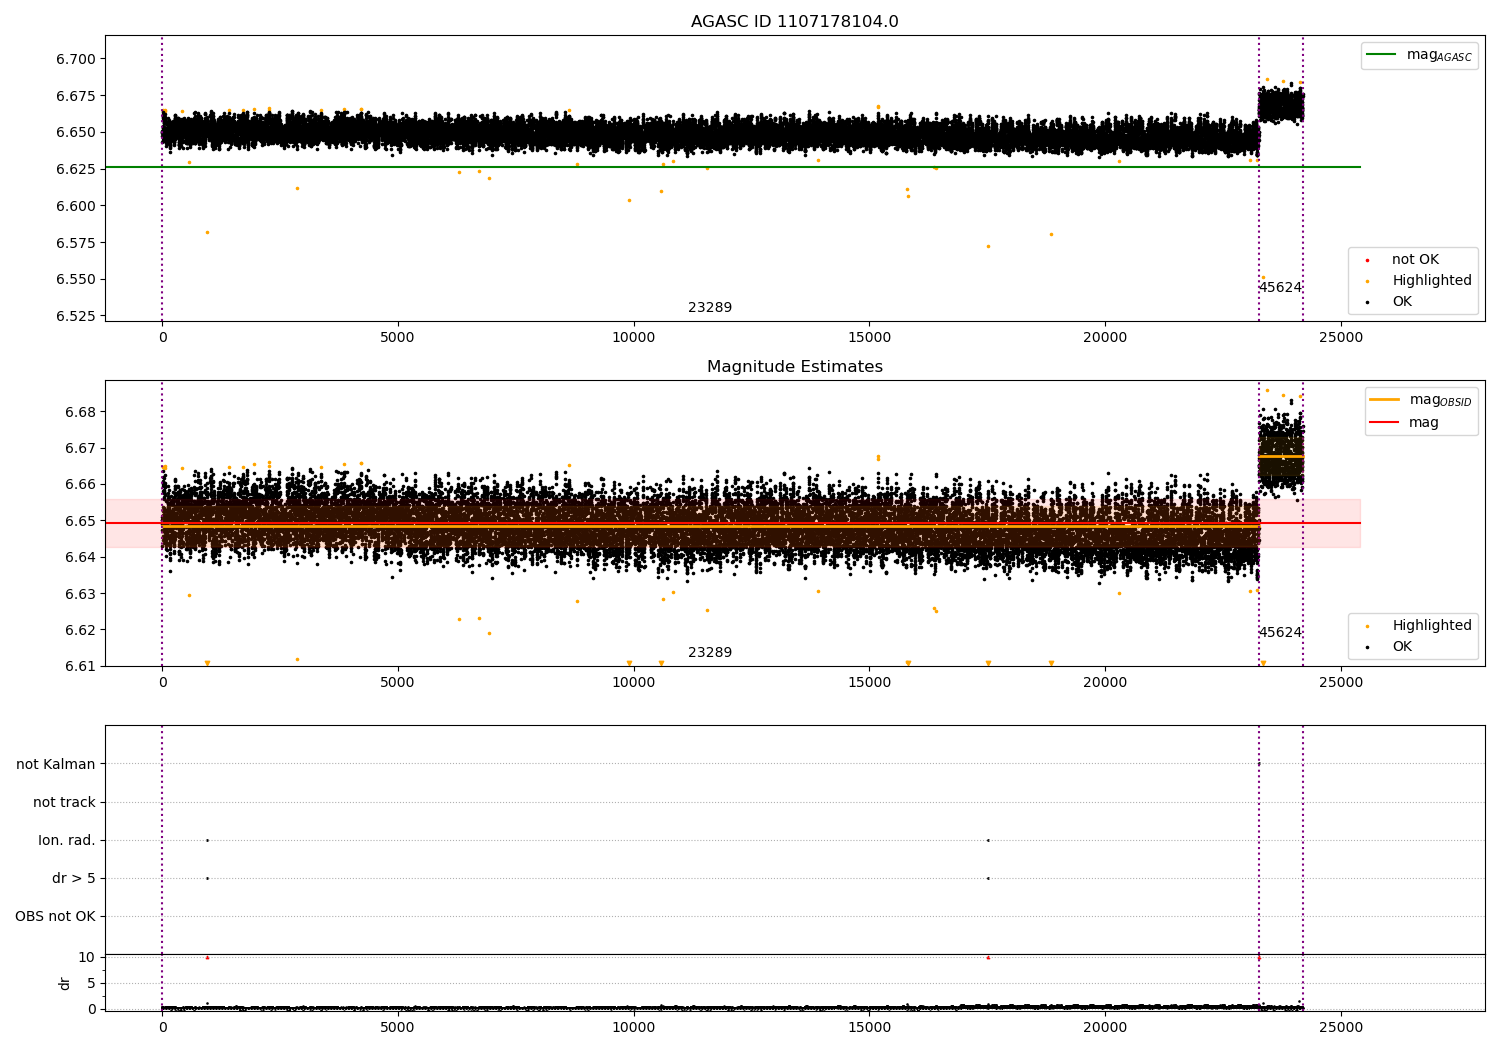Screen dimensions: 1500x1050
Task: Click the 5 tick on the dr axis
Action: (91, 983)
